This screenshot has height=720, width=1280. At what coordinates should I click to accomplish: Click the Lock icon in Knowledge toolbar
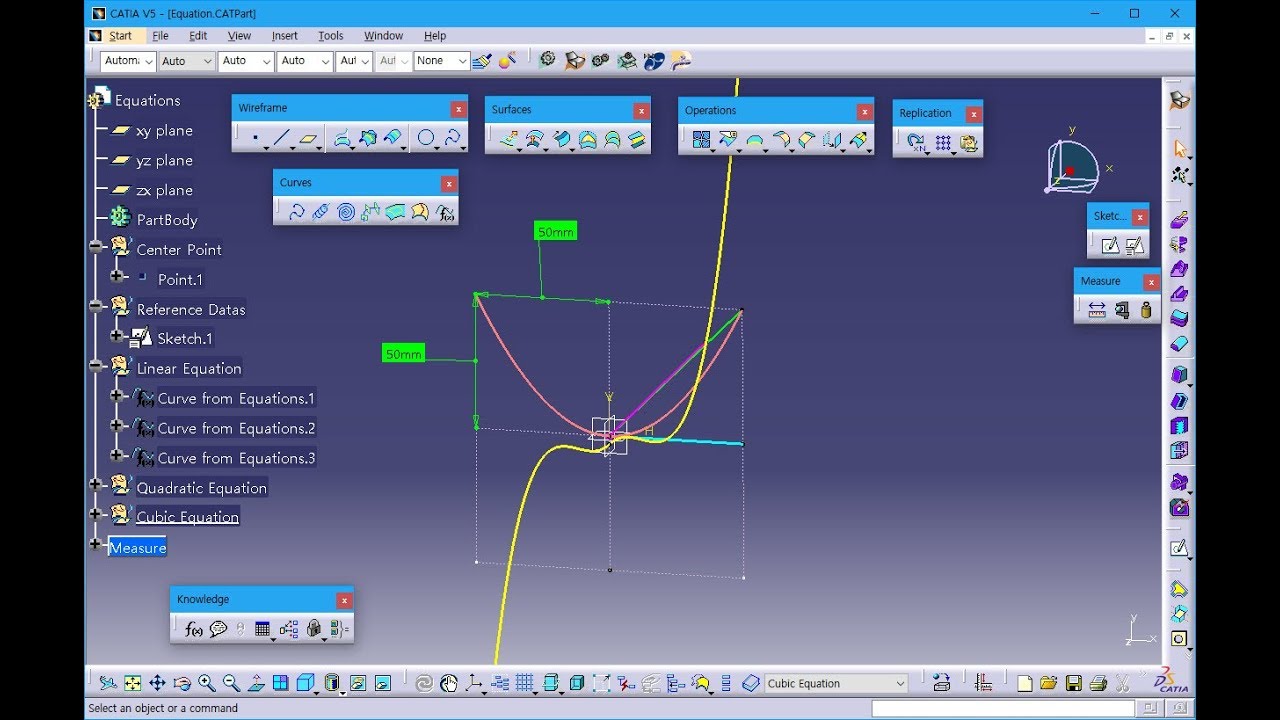pos(314,629)
